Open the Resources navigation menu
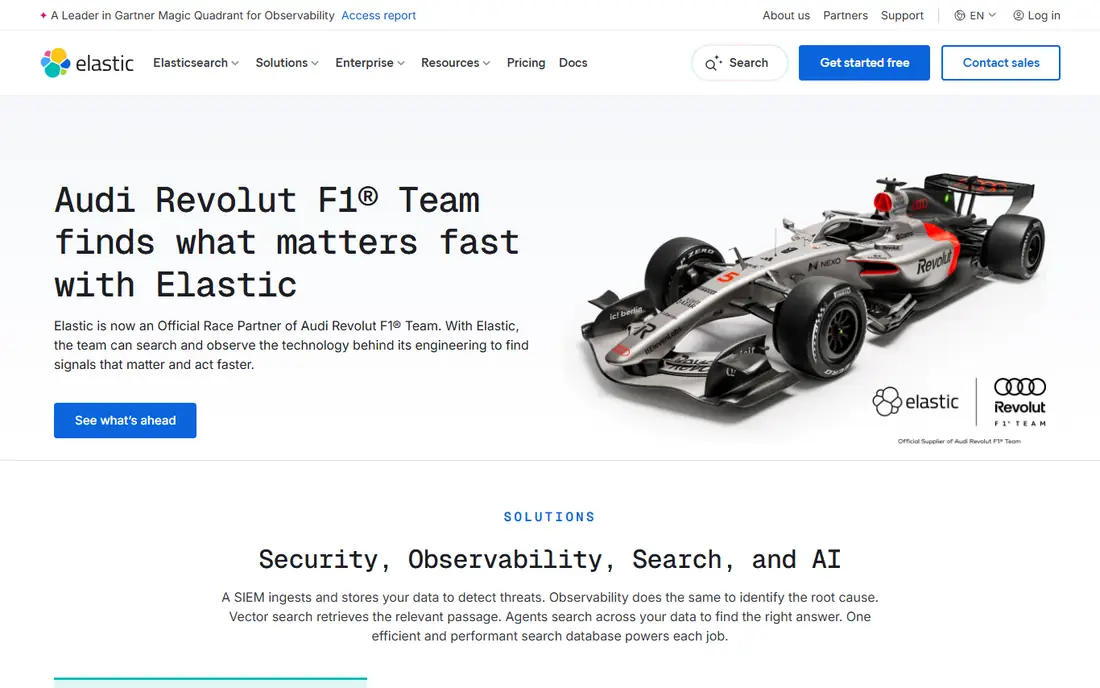Screen dimensions: 1100x688 455,63
